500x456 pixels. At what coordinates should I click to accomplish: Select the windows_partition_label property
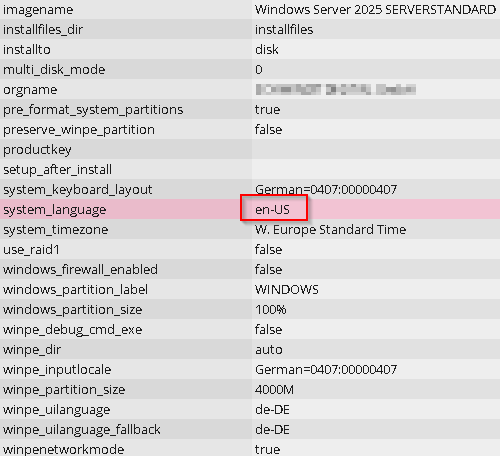pos(75,290)
